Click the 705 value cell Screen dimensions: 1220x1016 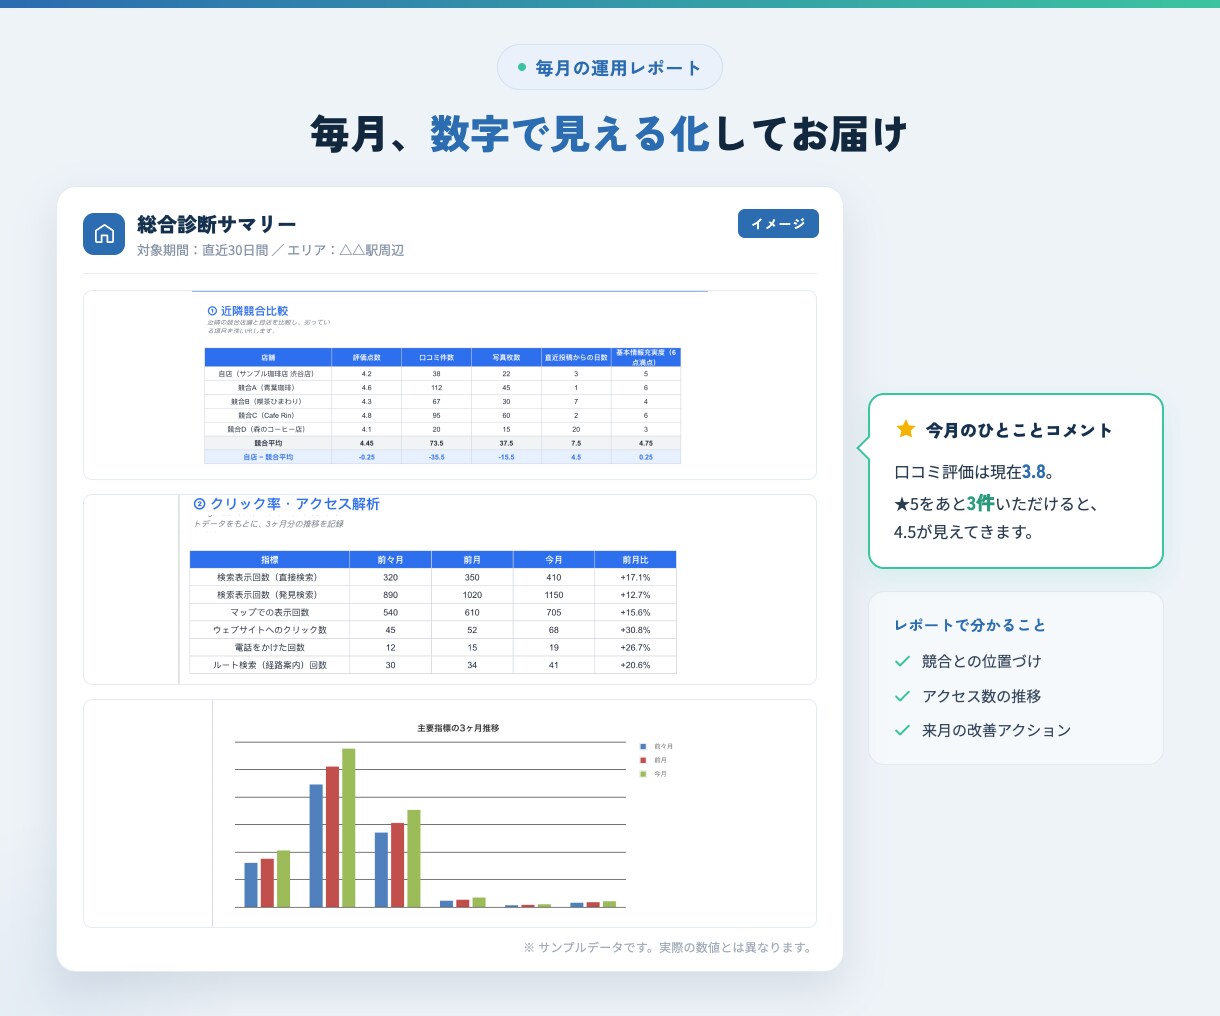(553, 612)
